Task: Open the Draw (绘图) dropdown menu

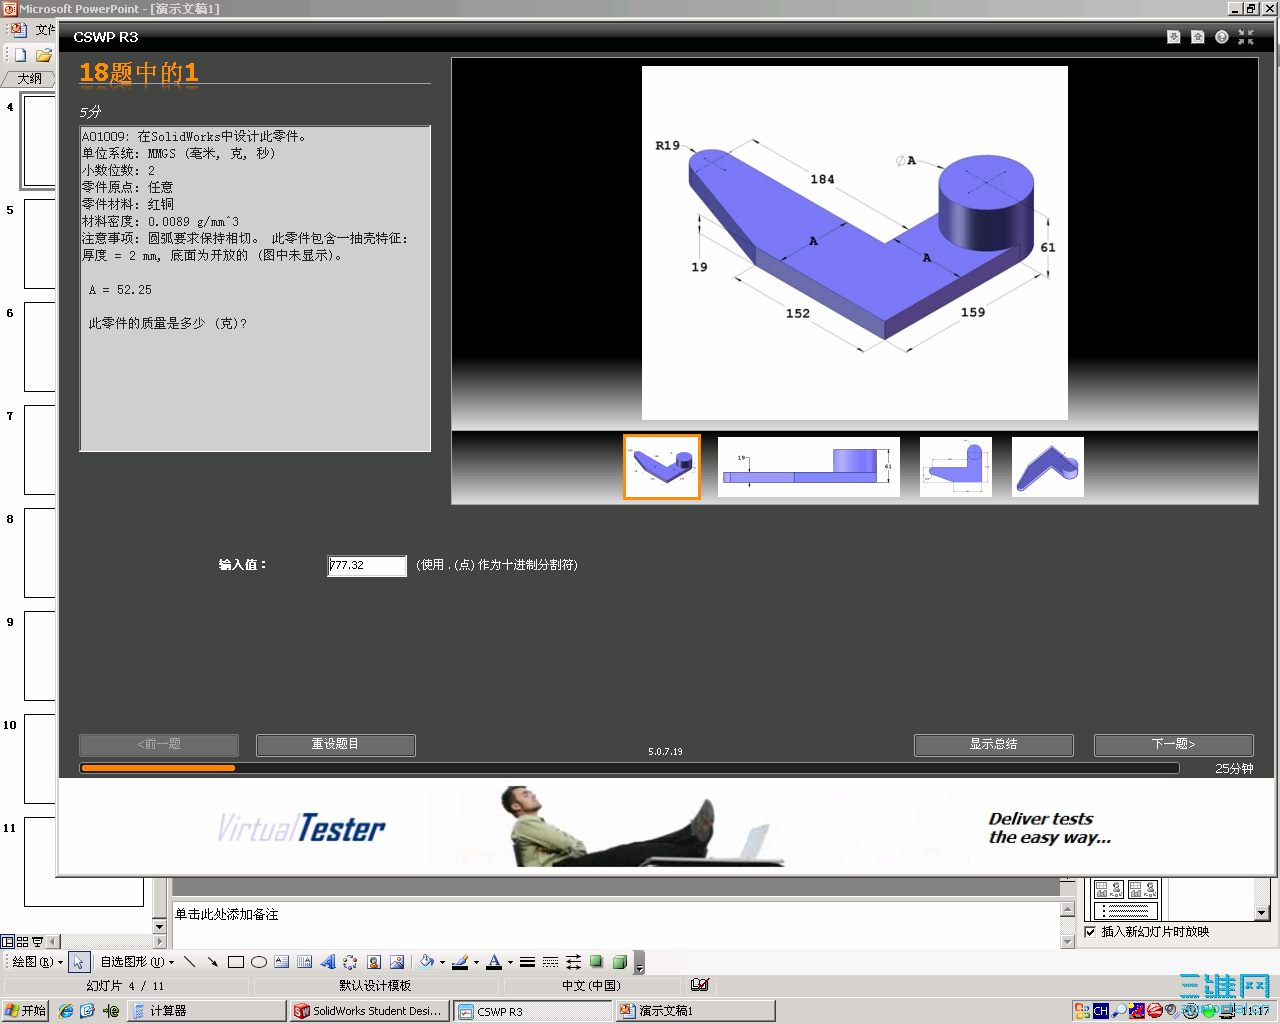Action: pos(37,962)
